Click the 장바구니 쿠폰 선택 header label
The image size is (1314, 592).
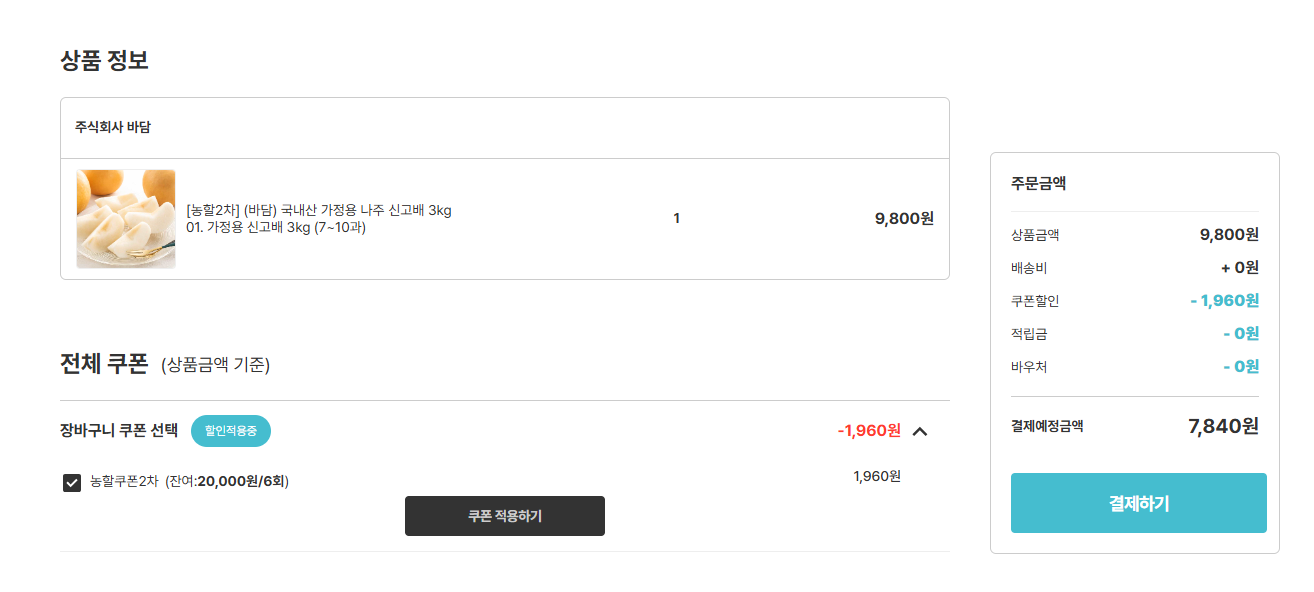click(119, 431)
